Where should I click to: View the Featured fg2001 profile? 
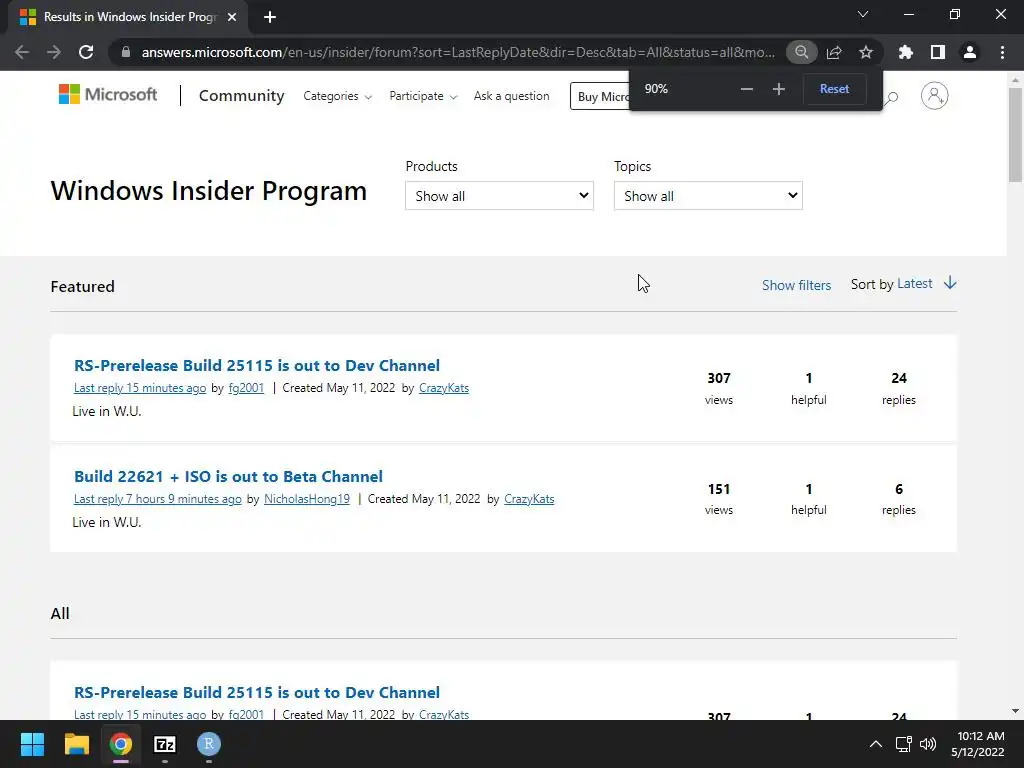(x=246, y=388)
